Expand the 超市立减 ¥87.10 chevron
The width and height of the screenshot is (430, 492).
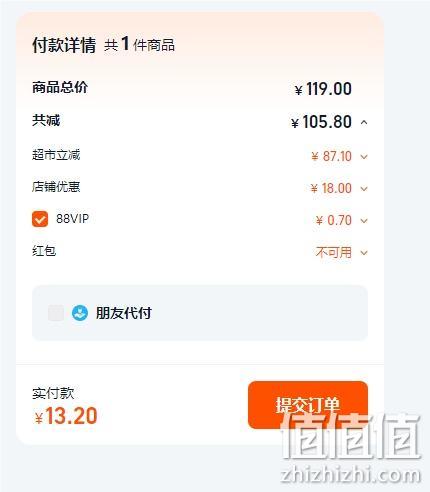(x=364, y=157)
